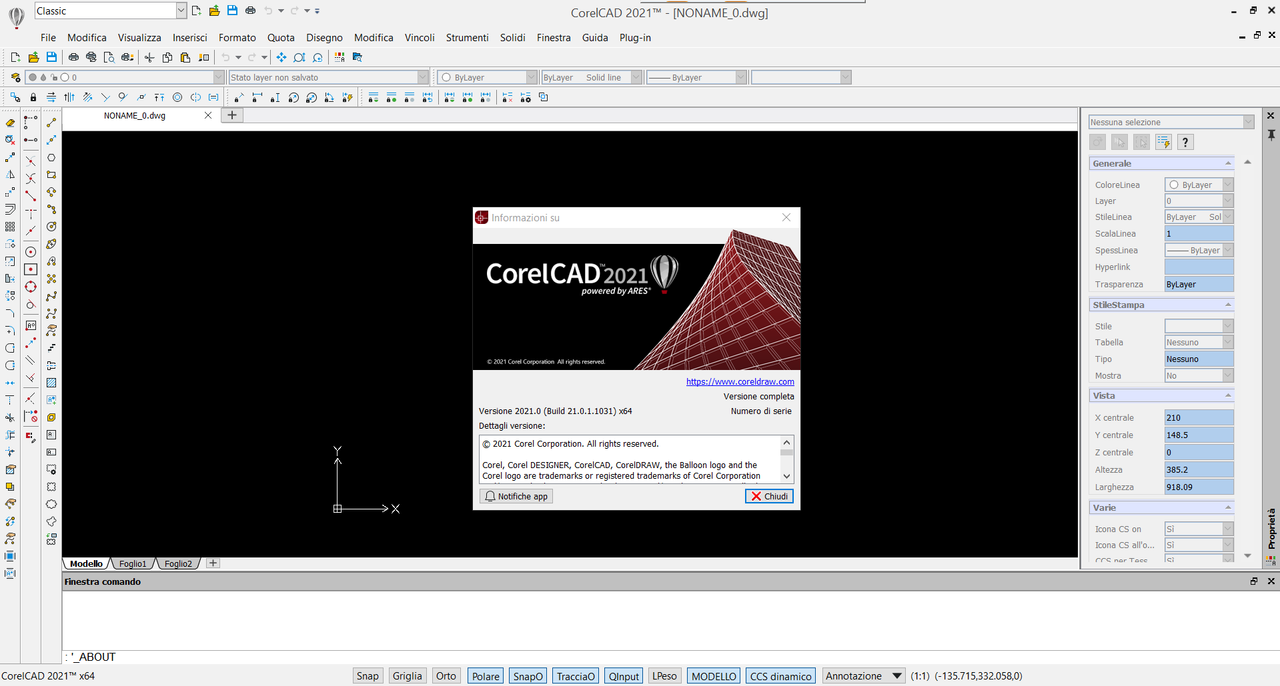
Task: Click the New document icon in standard toolbar
Action: [x=15, y=57]
